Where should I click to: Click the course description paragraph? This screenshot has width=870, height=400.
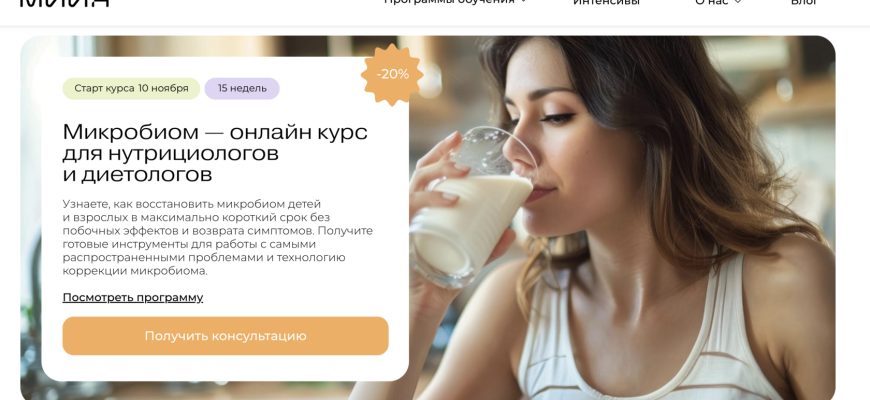click(218, 237)
